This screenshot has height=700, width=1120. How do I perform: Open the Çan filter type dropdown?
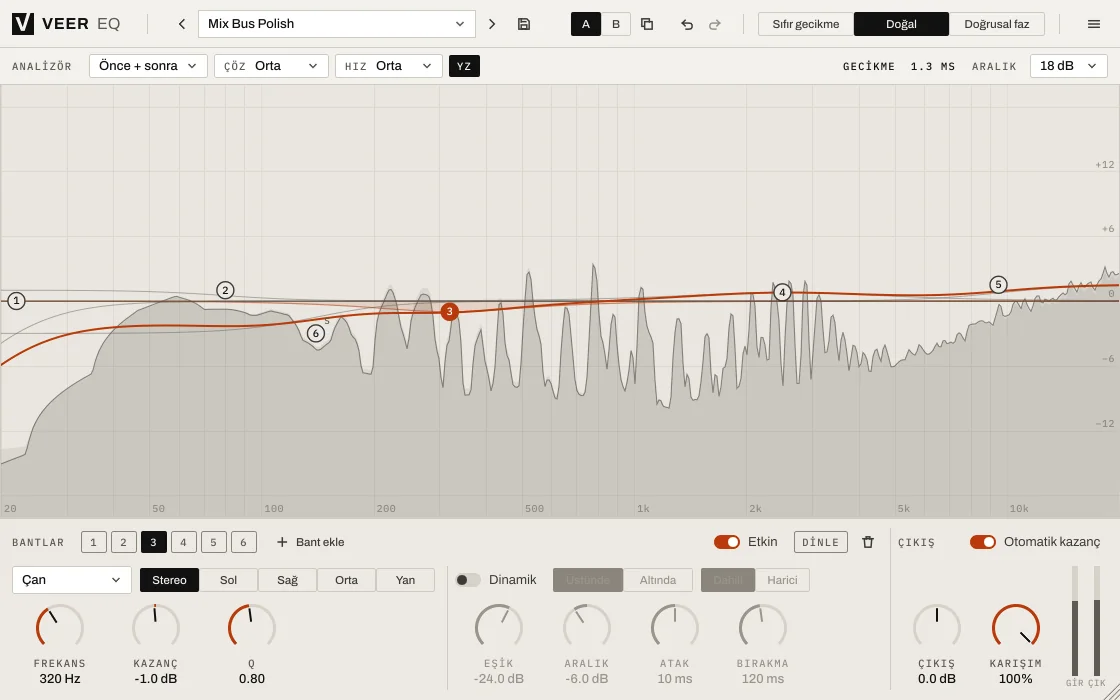tap(71, 580)
